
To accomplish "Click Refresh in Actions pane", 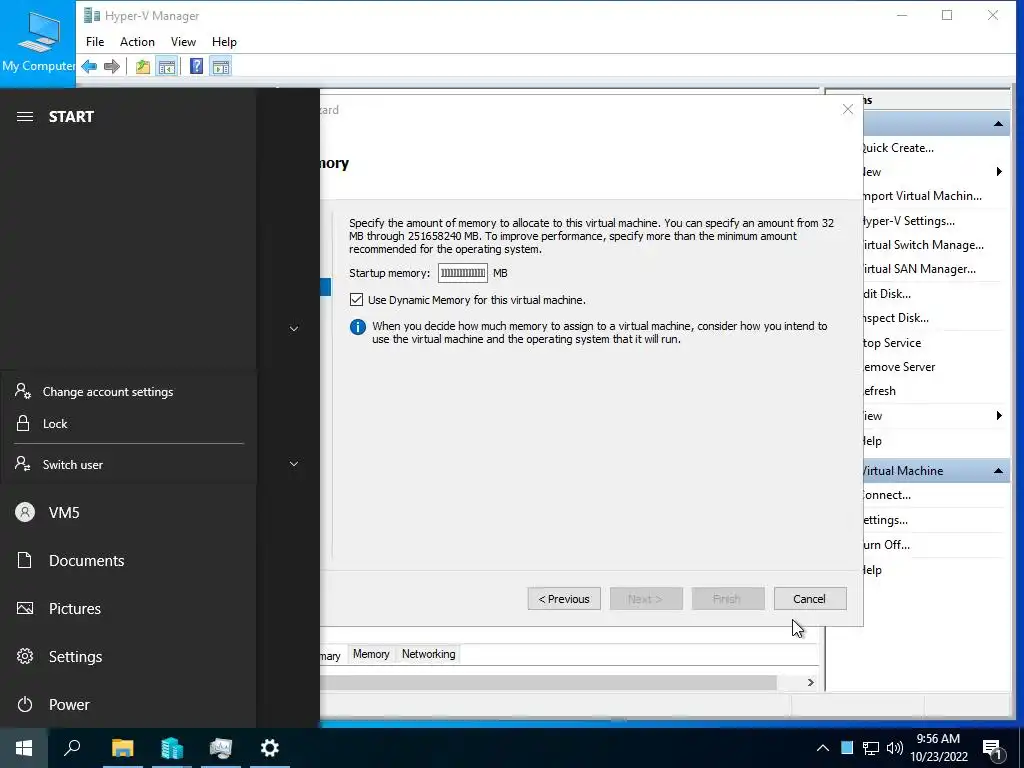I will tap(879, 391).
